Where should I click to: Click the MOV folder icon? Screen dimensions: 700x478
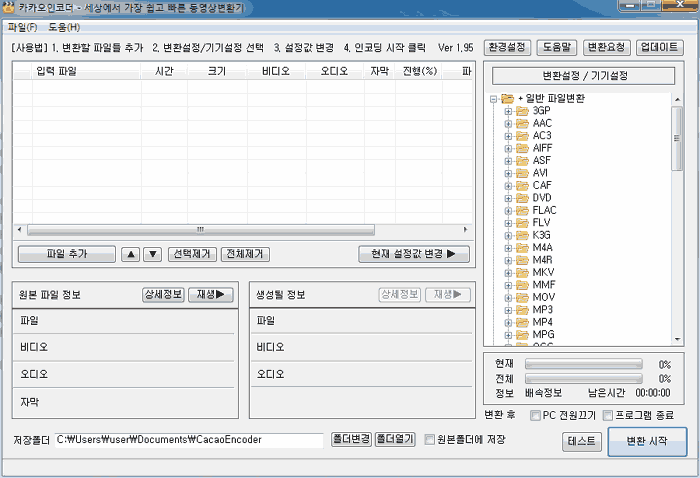coord(522,298)
